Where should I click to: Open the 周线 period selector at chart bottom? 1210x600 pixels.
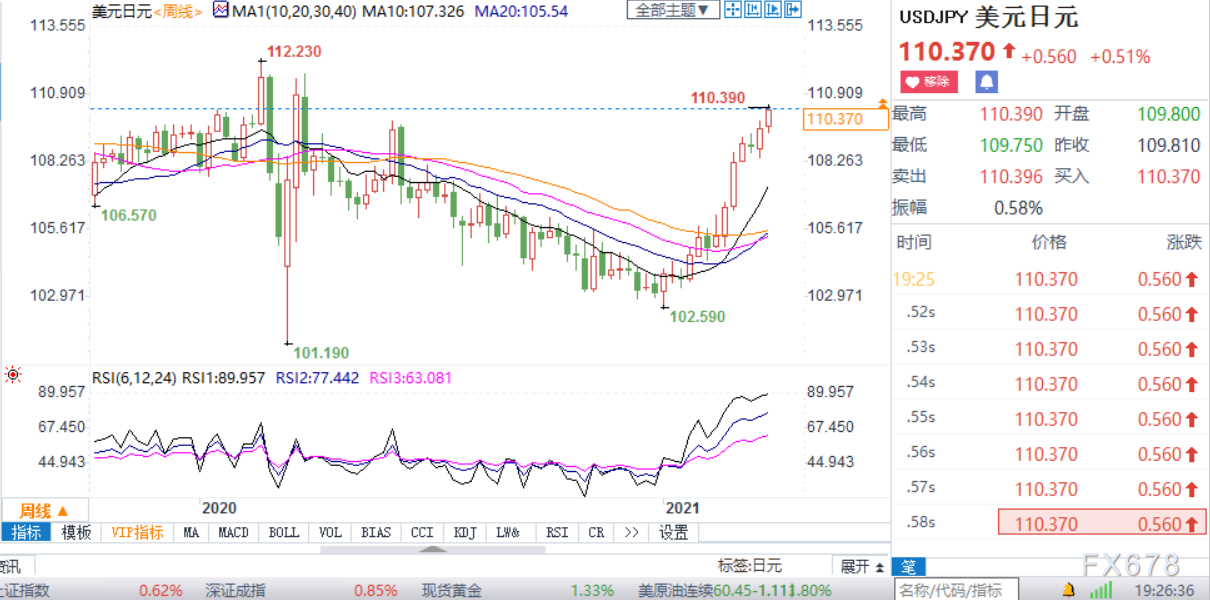click(x=44, y=510)
